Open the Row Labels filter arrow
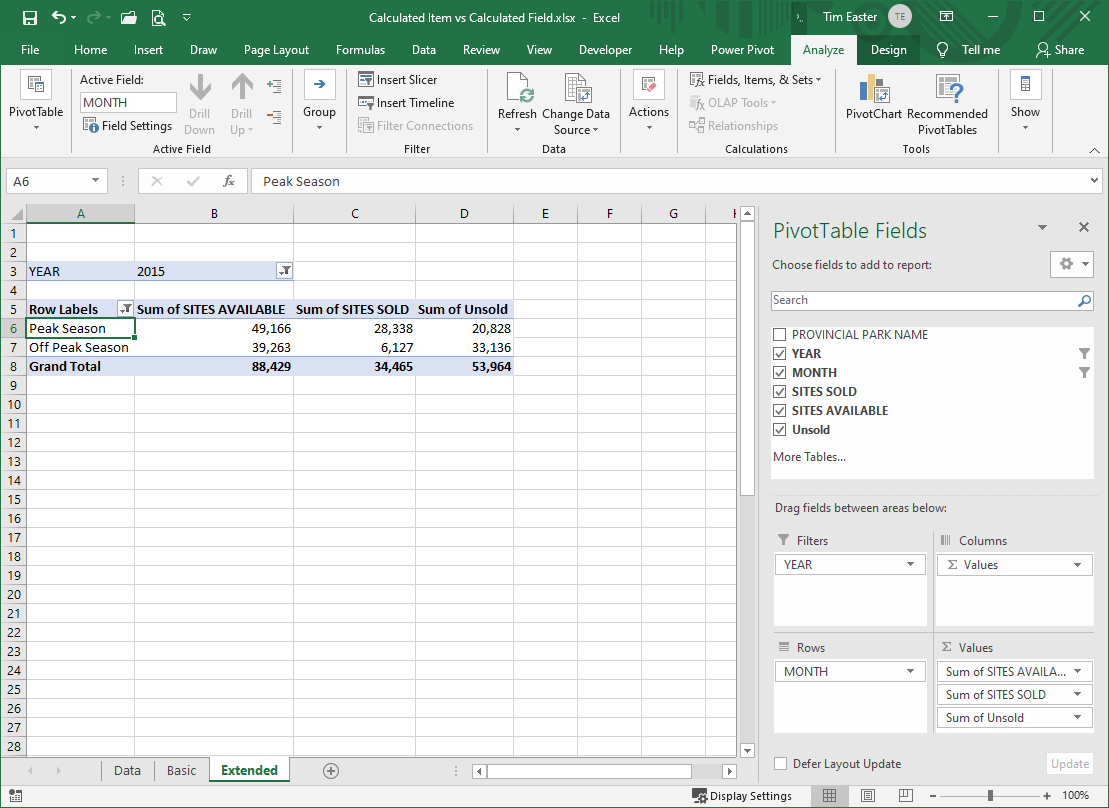 point(128,308)
